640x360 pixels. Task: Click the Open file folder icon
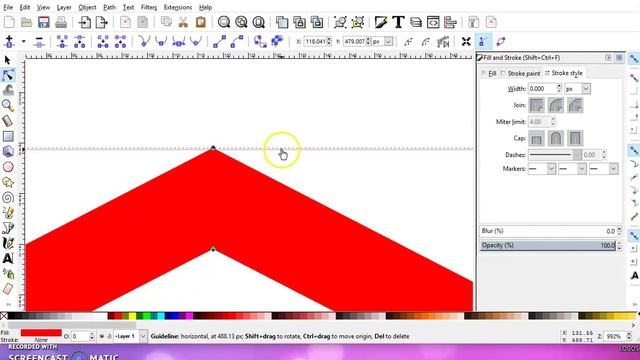pyautogui.click(x=27, y=22)
